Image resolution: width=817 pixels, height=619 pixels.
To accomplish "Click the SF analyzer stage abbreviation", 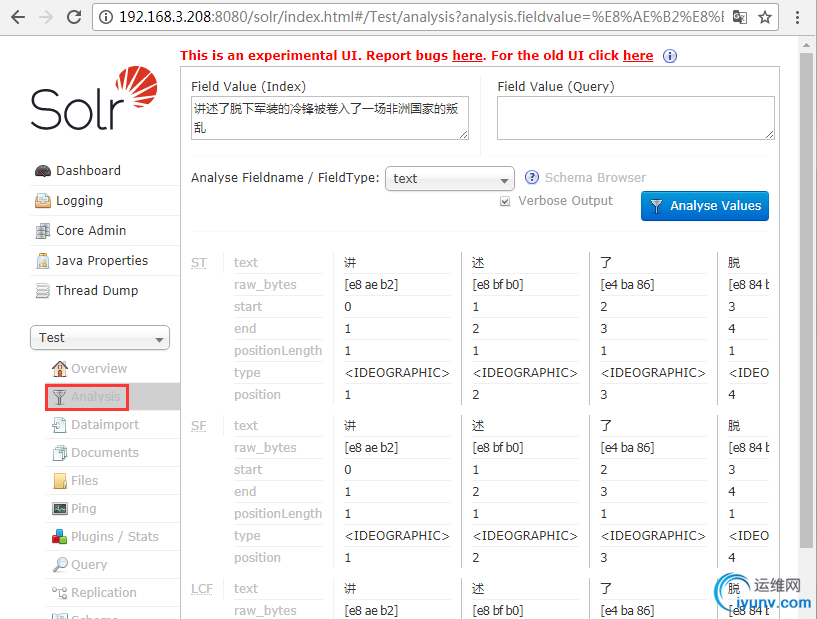I will pos(199,426).
